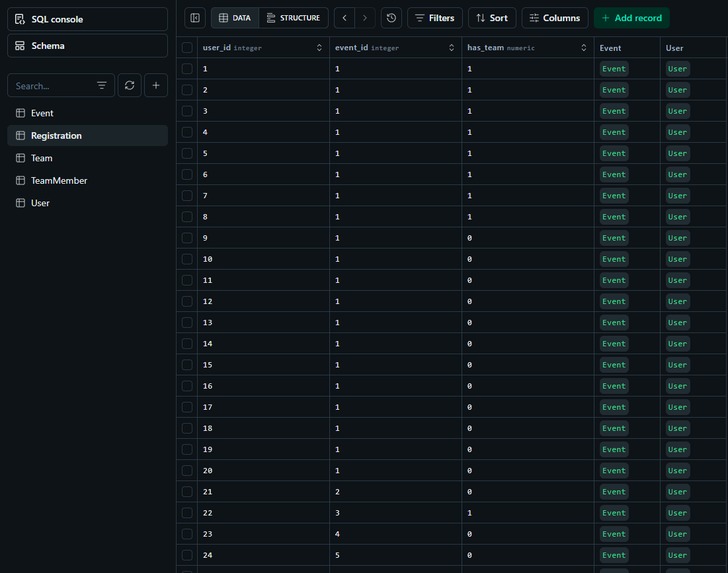Open the Schema view
Screen dimensions: 728x573
point(87,46)
